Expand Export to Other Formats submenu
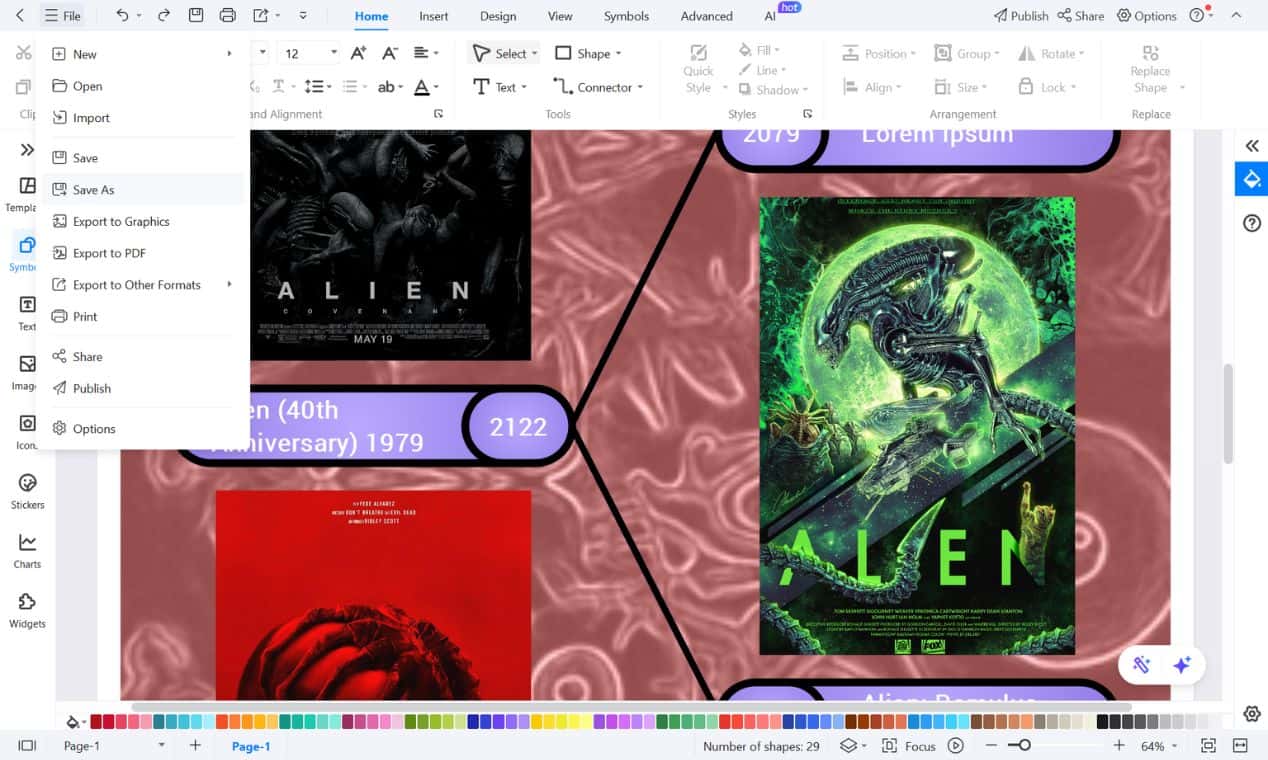This screenshot has width=1268, height=760. pyautogui.click(x=229, y=285)
